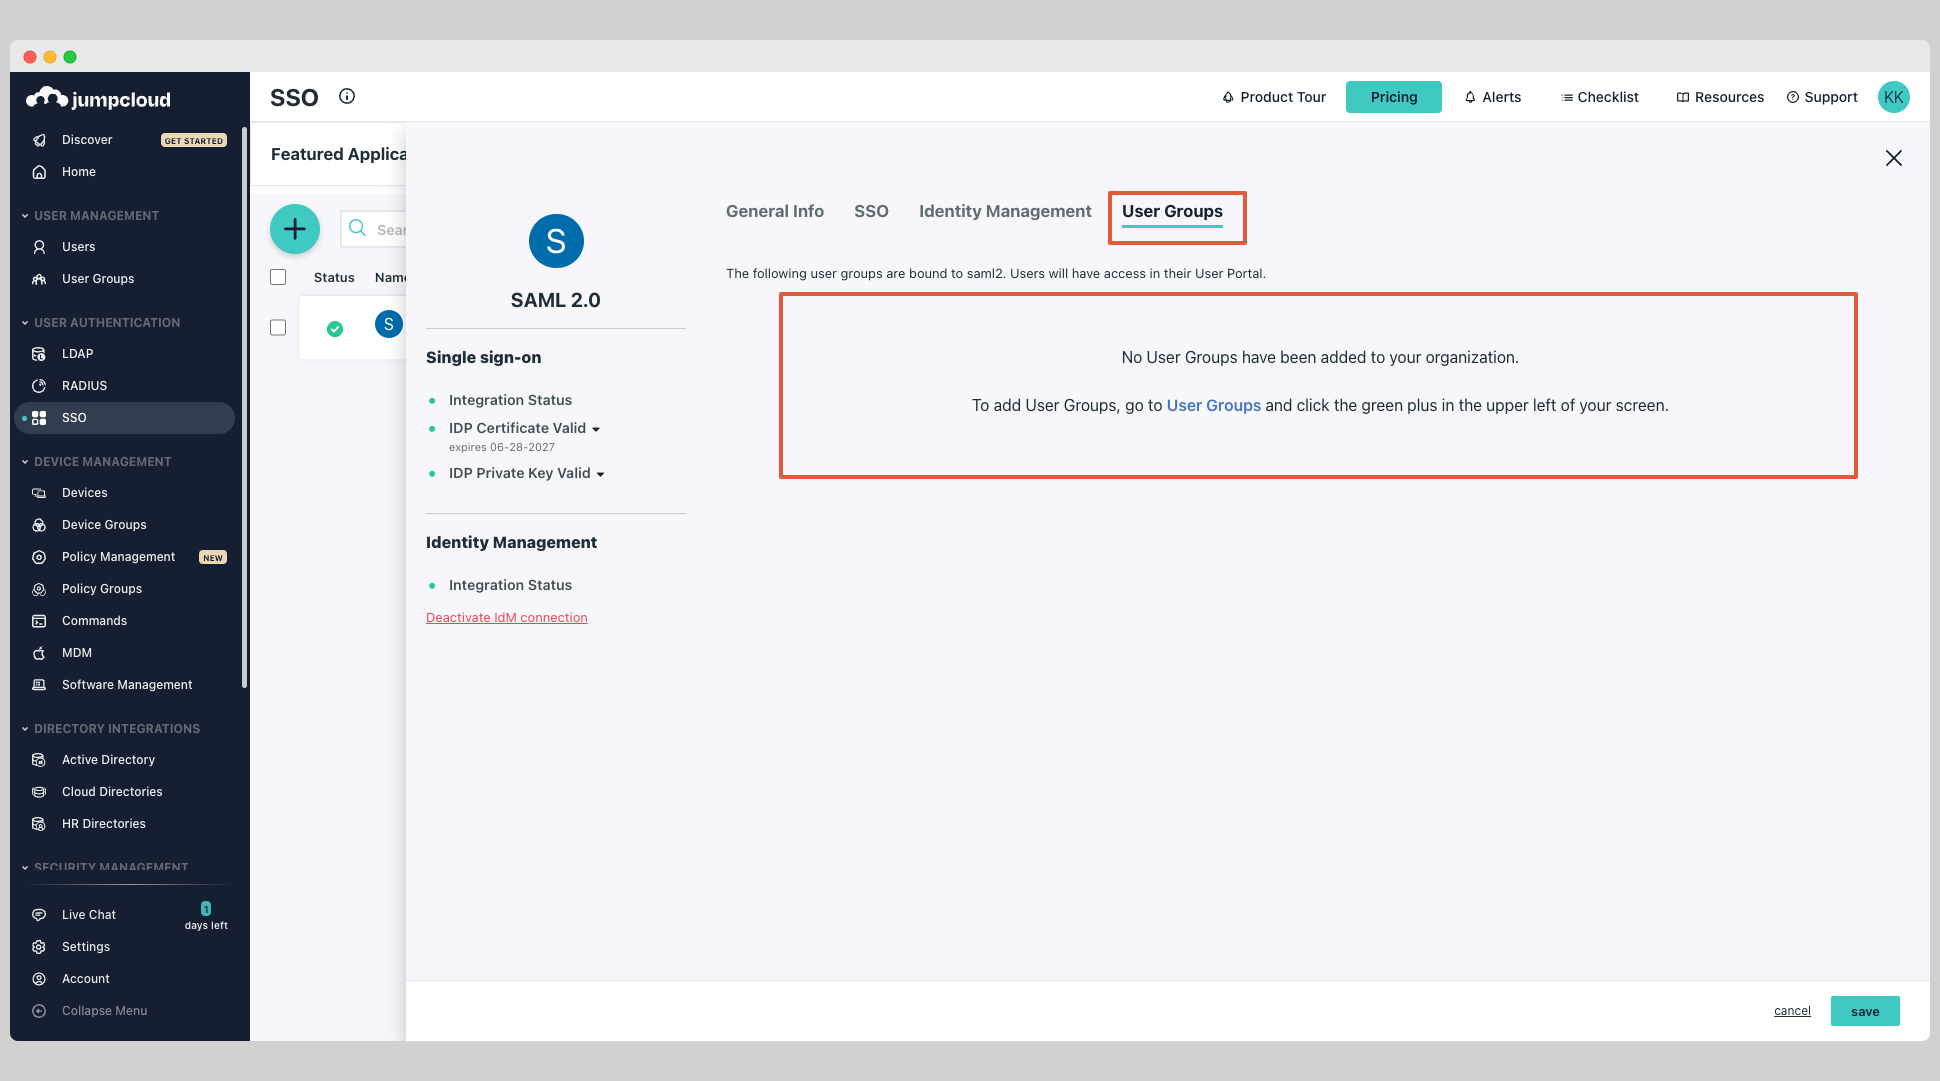Viewport: 1940px width, 1081px height.
Task: Expand the IDP Certificate Valid dropdown
Action: 597,428
